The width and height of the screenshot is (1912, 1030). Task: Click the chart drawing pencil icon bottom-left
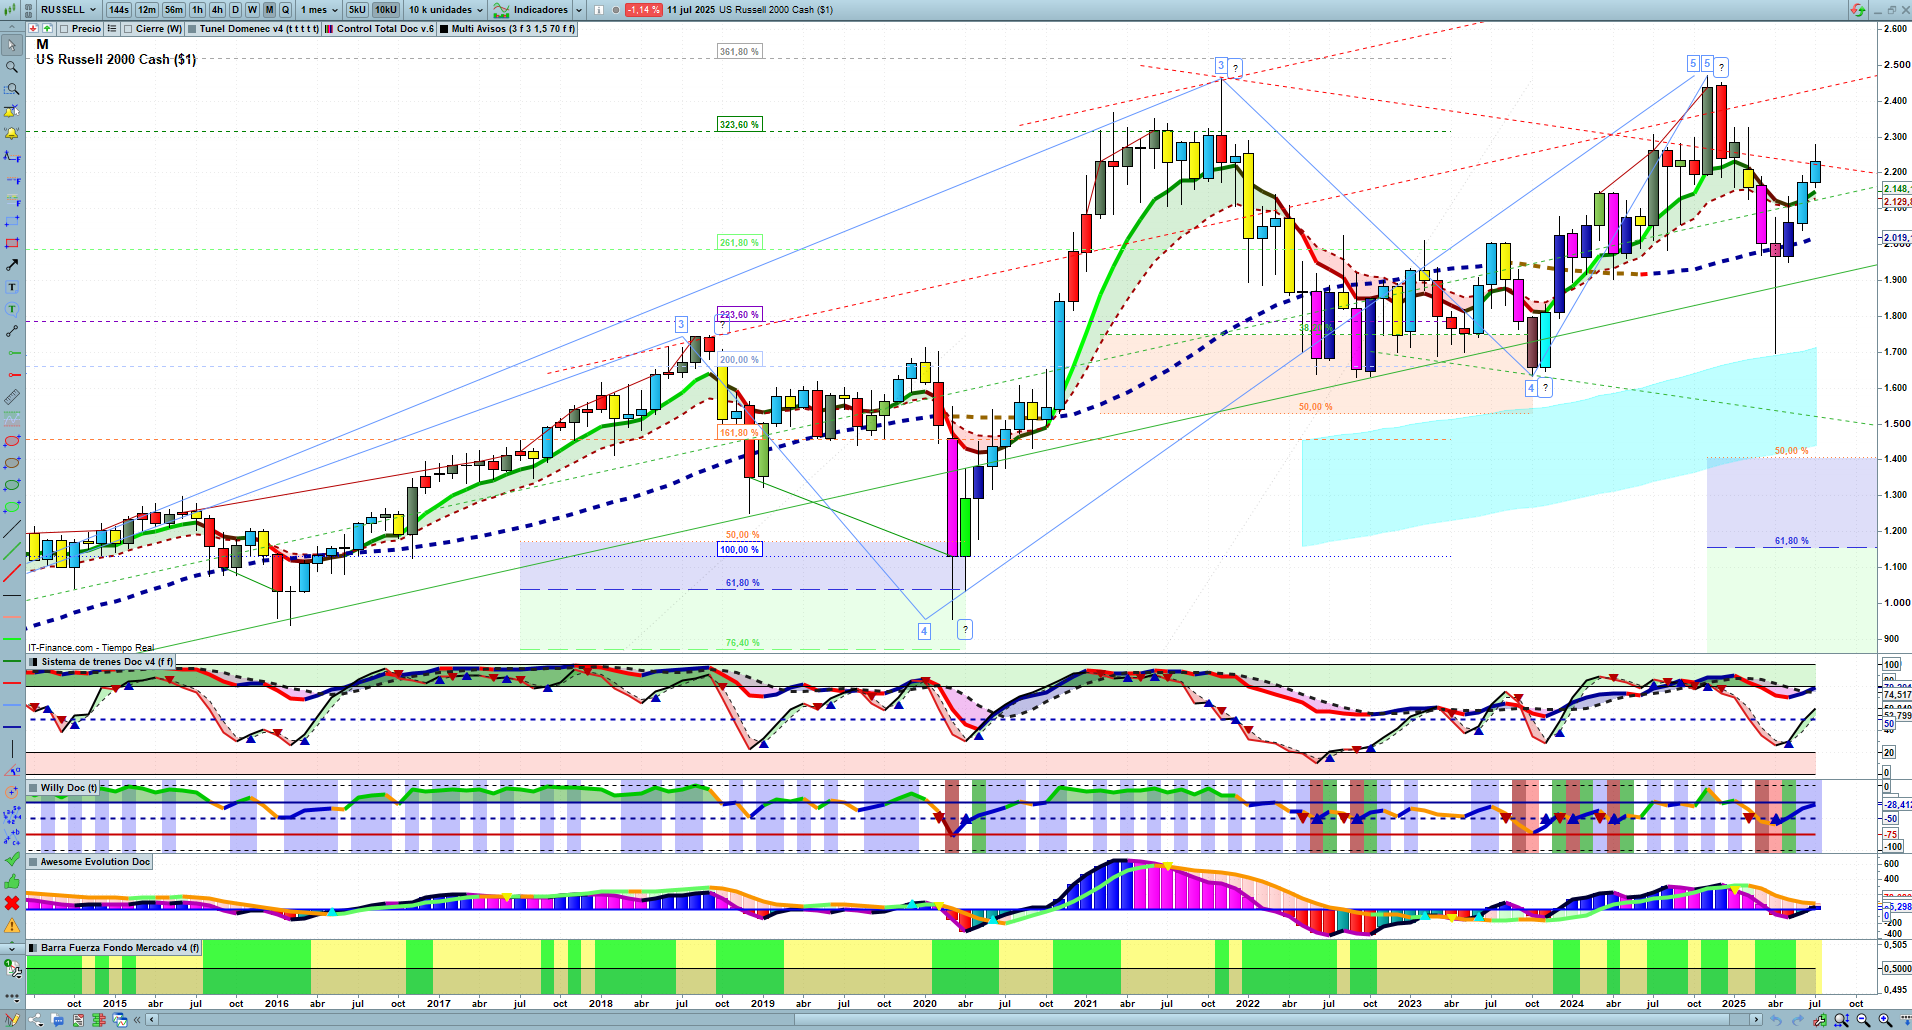click(x=11, y=1020)
